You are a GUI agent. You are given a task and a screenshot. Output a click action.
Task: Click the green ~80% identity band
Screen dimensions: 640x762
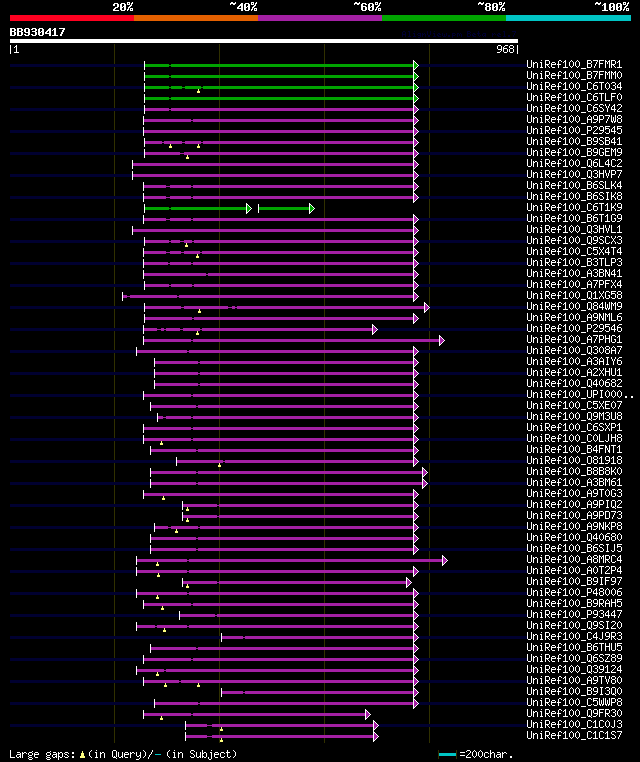click(x=444, y=18)
